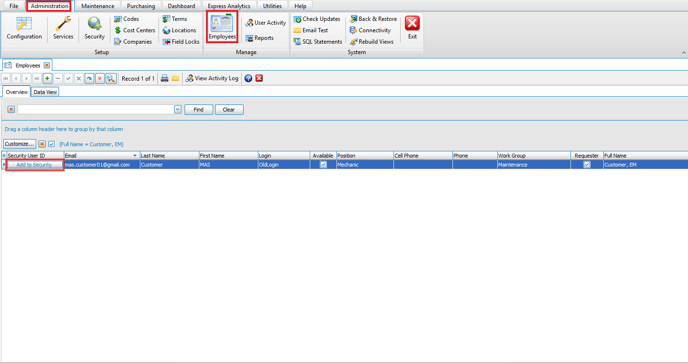Screen dimensions: 688x363
Task: Run the Email Test
Action: 311,30
